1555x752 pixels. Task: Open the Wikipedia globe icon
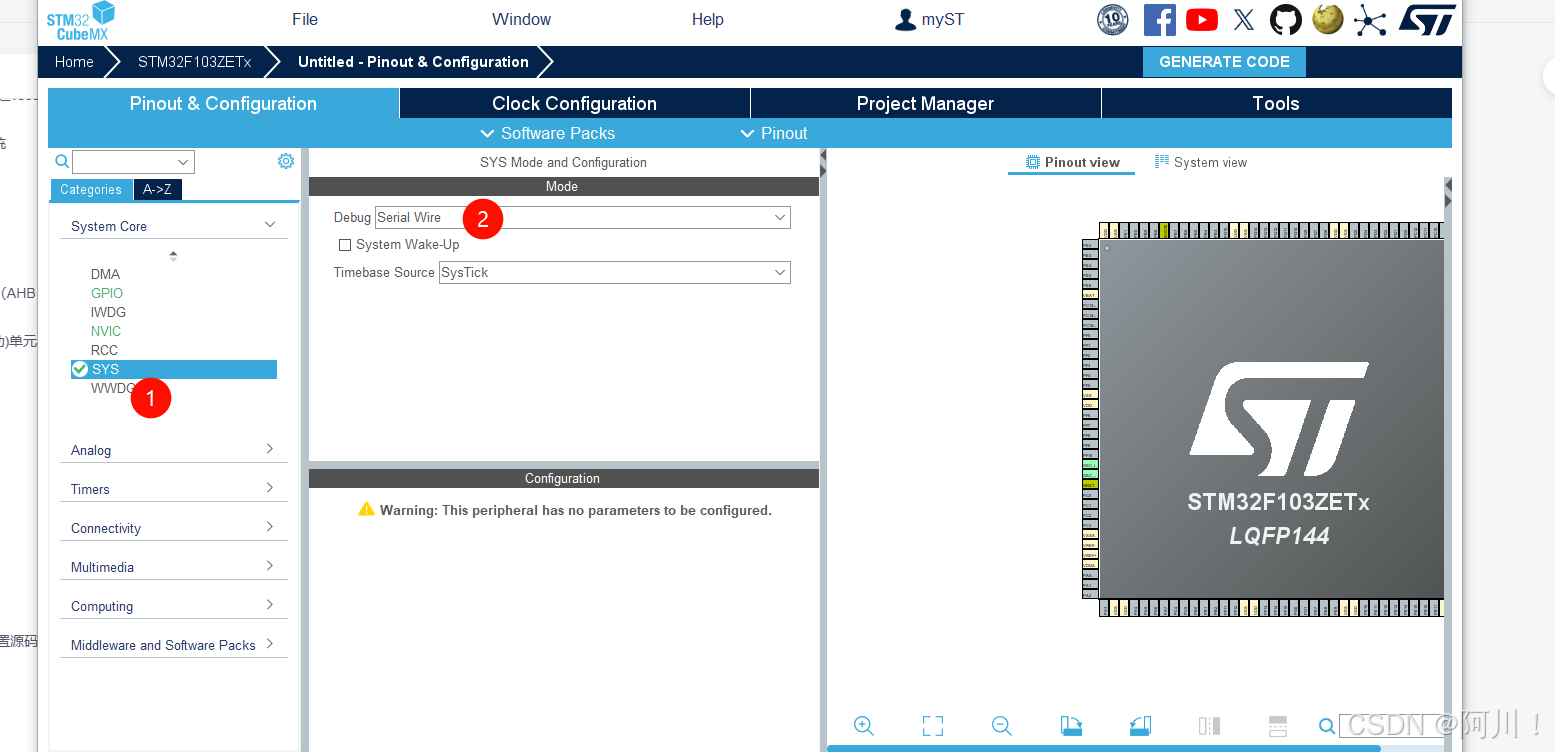point(1328,19)
